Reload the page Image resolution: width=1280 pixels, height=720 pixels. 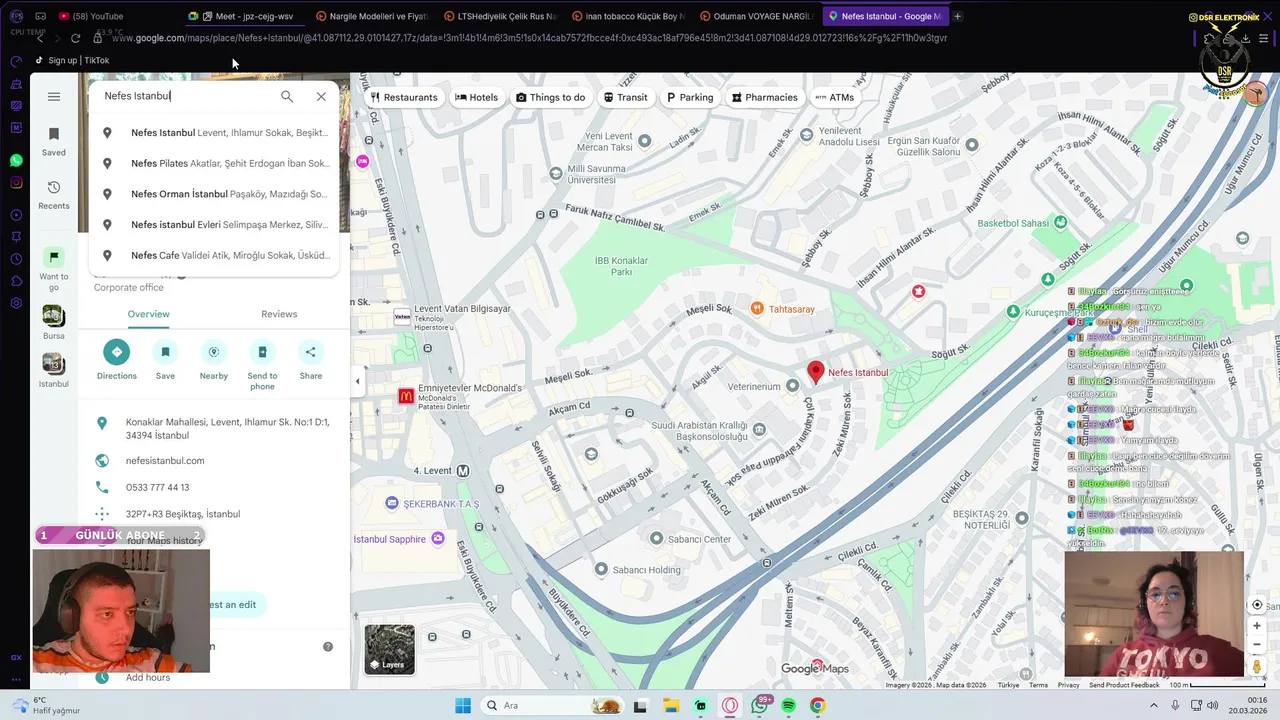[x=75, y=38]
